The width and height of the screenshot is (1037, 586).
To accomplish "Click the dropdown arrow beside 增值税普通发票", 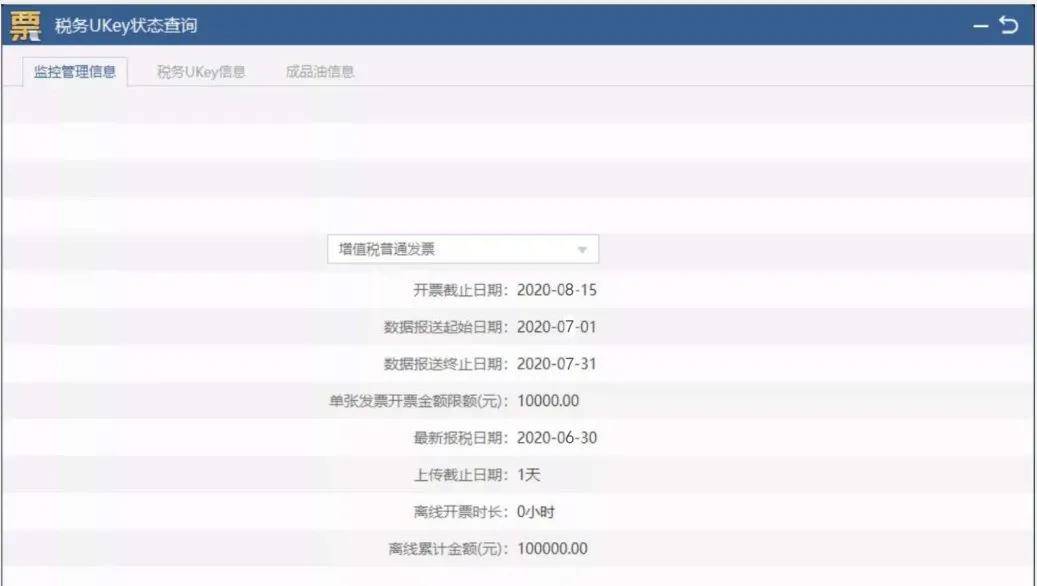I will [584, 248].
